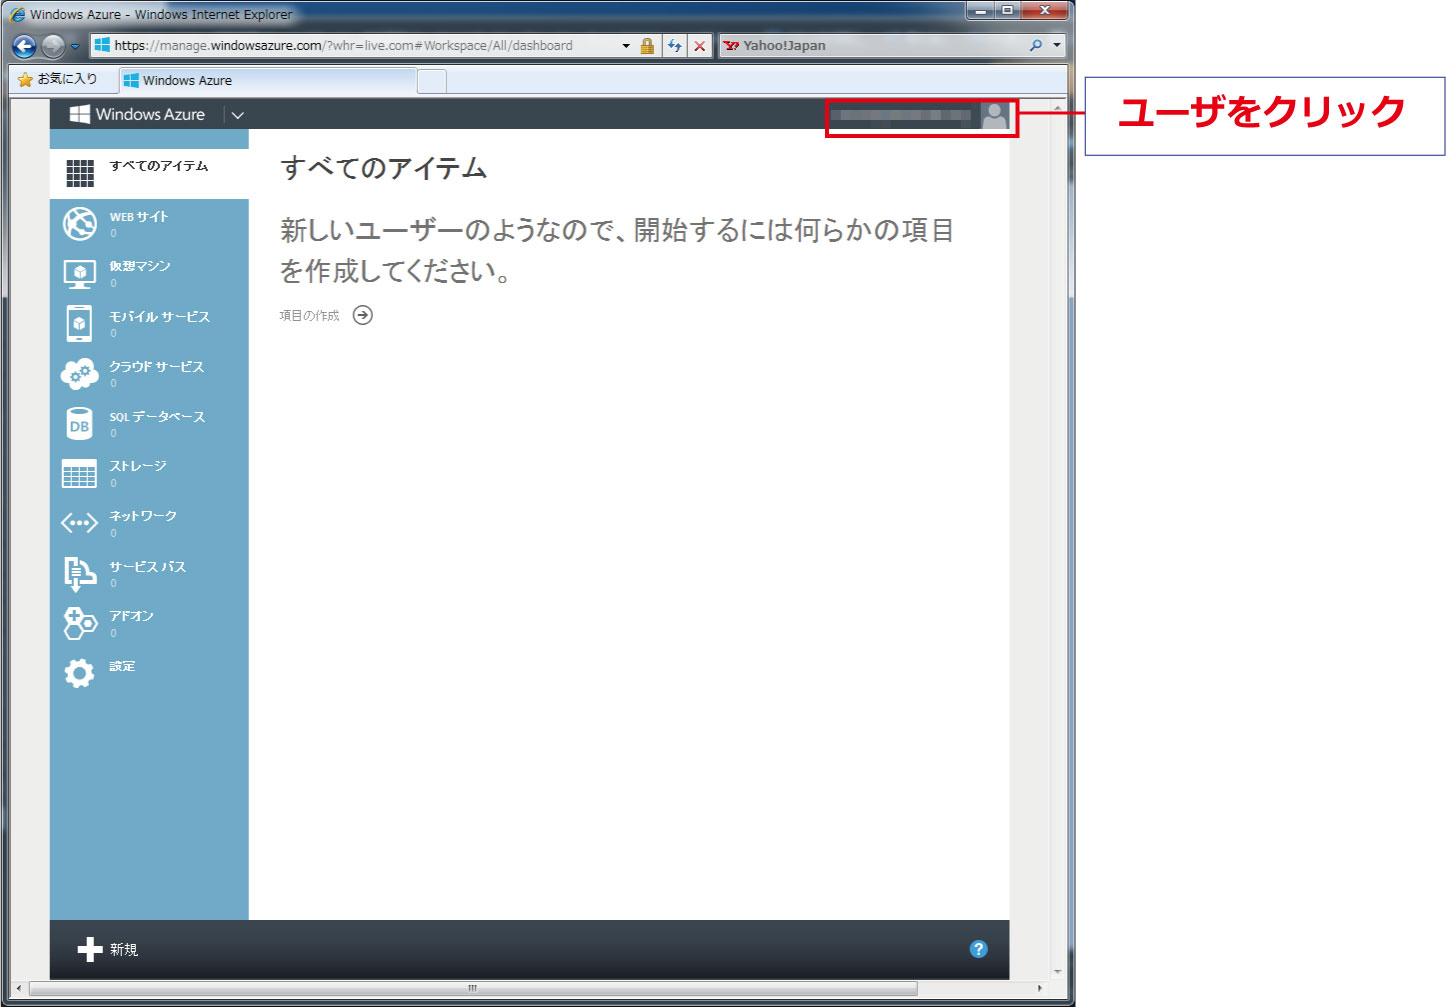Open the アドオン hexagon icon
The width and height of the screenshot is (1446, 1007).
pos(80,623)
